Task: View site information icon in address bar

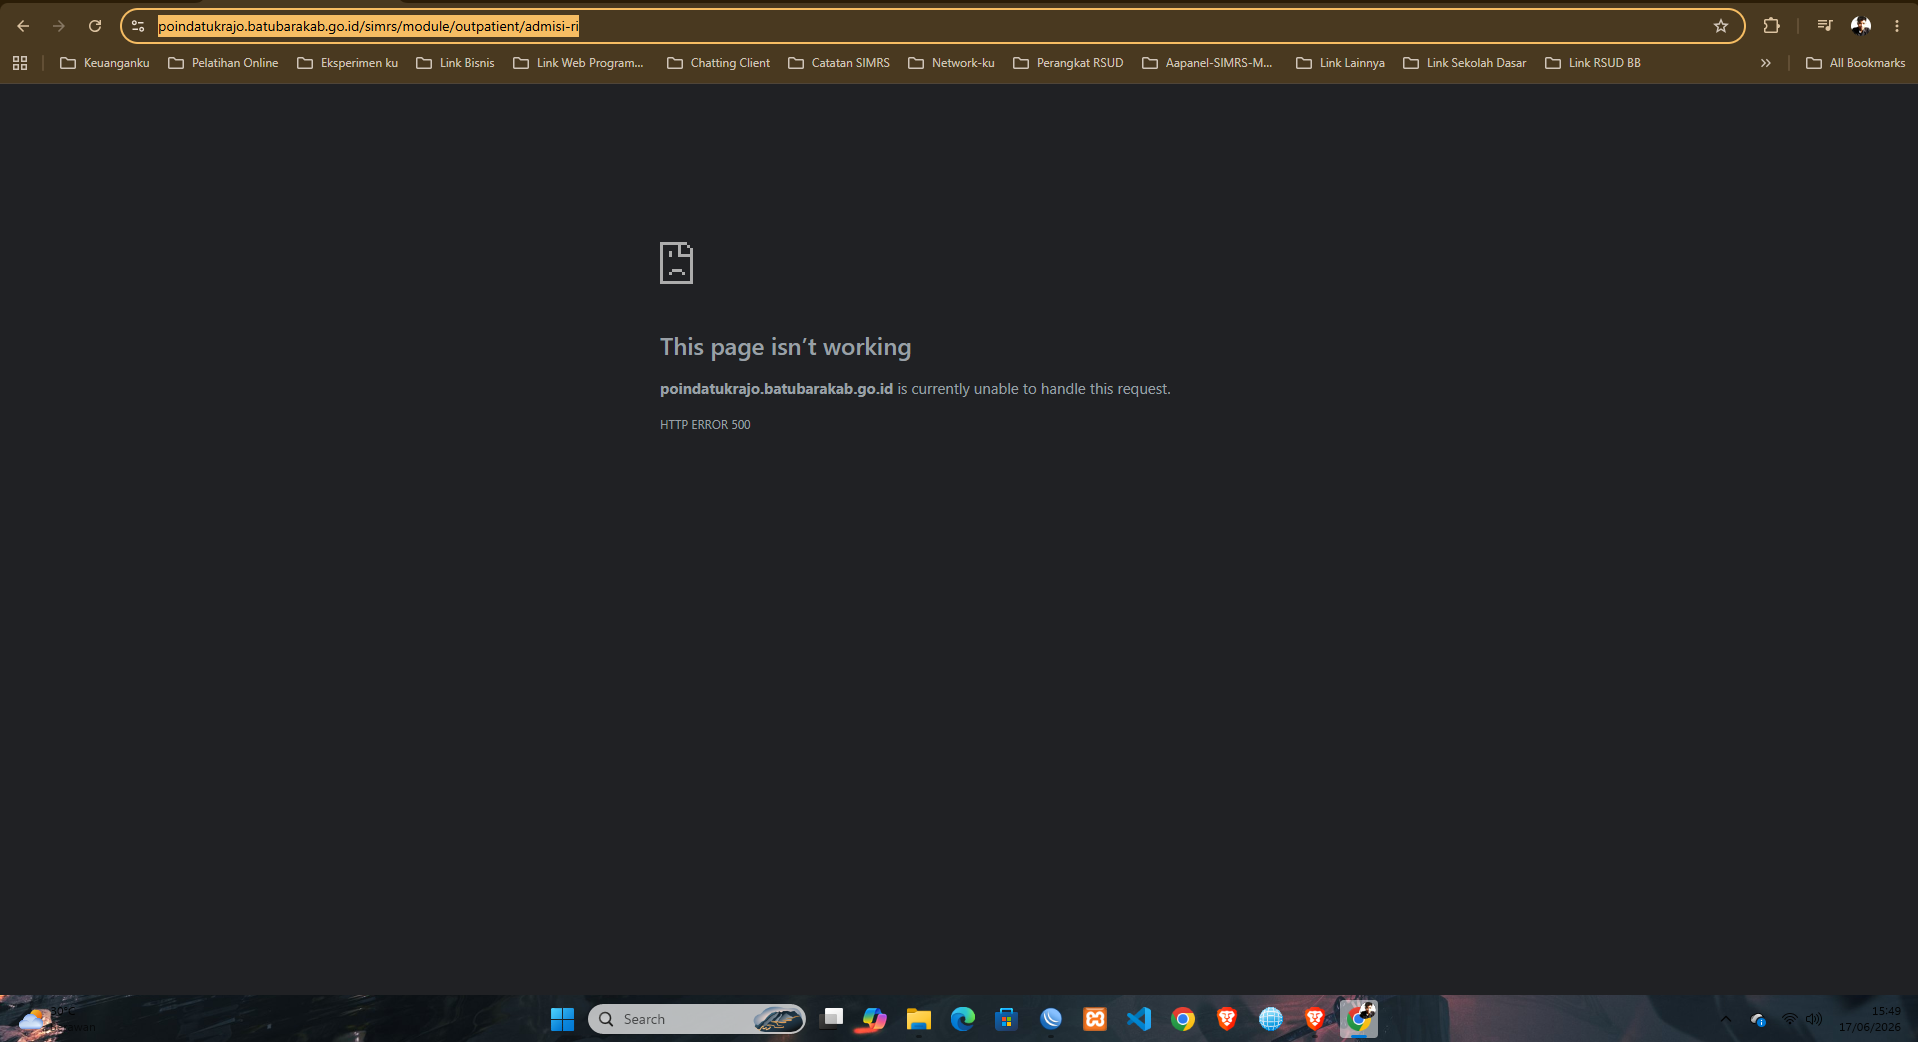Action: click(138, 26)
